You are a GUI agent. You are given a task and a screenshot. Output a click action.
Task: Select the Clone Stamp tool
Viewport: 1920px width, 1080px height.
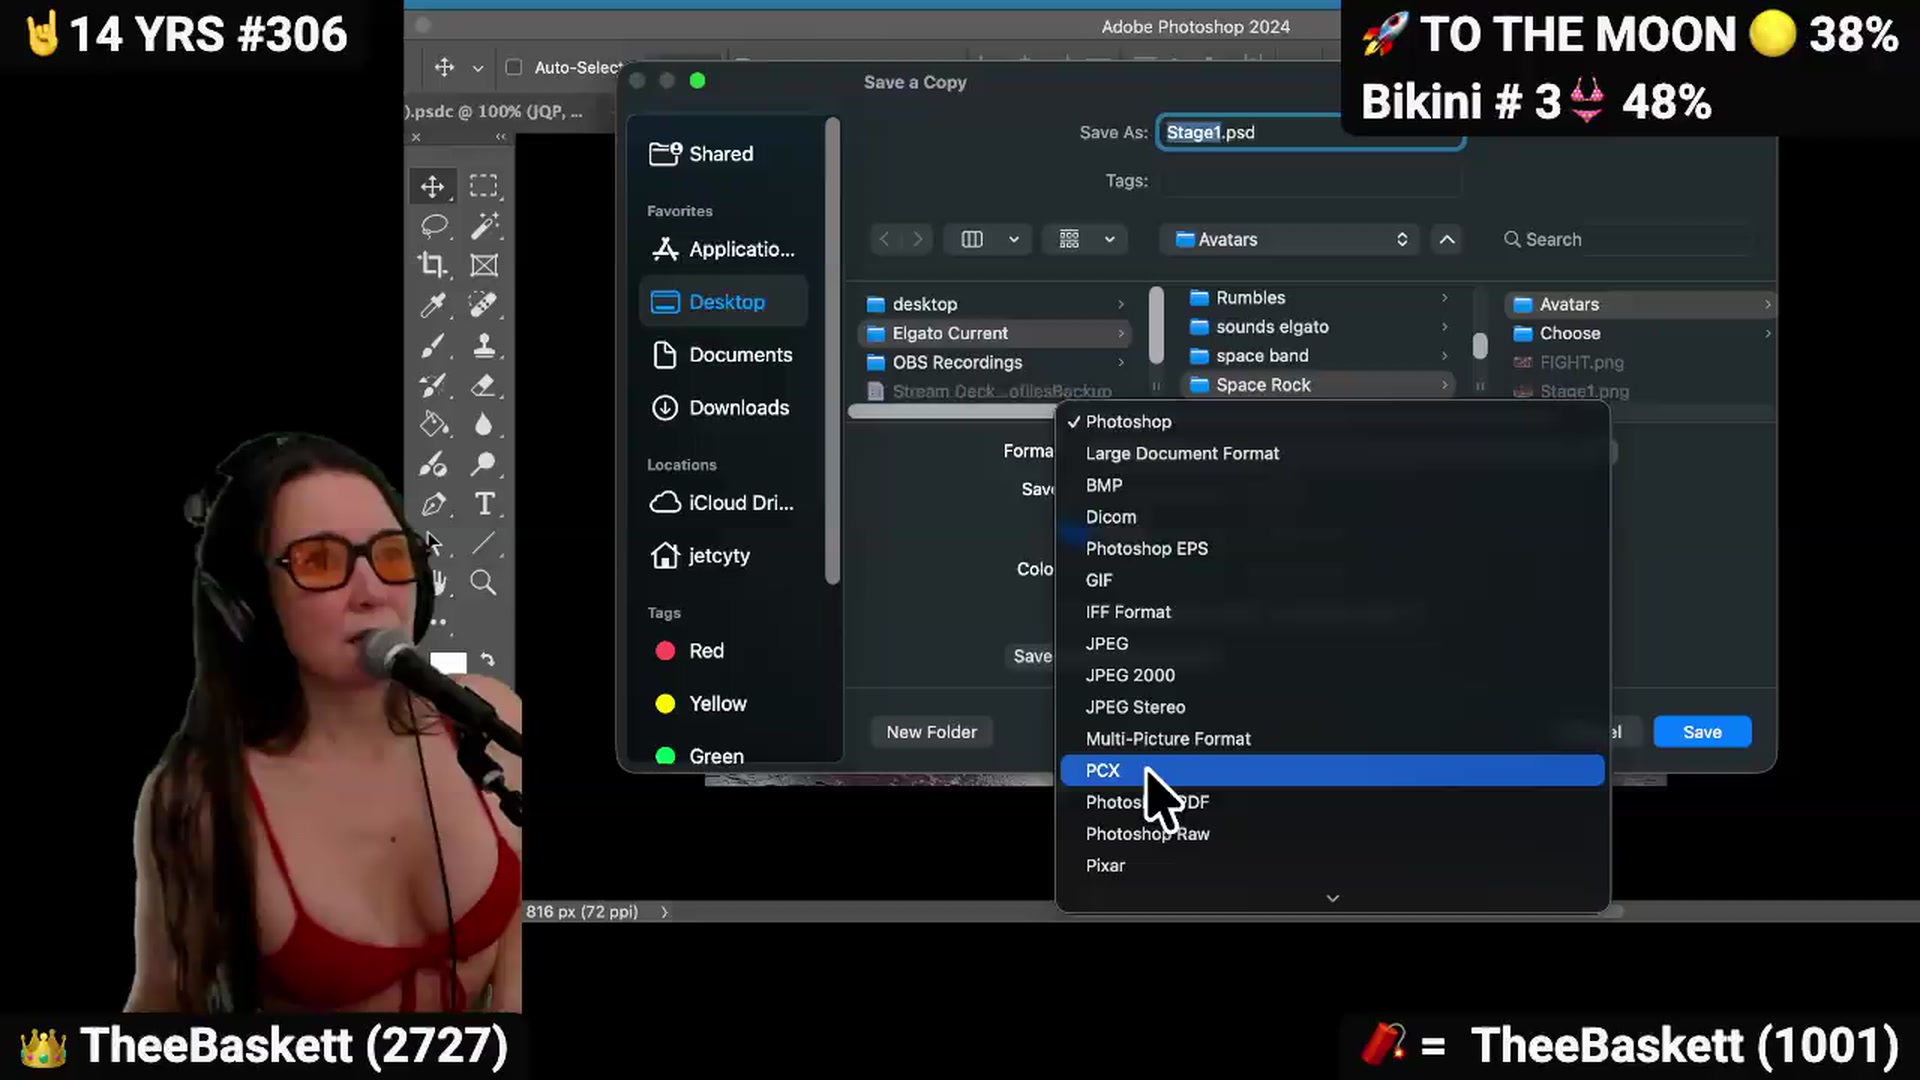tap(484, 345)
